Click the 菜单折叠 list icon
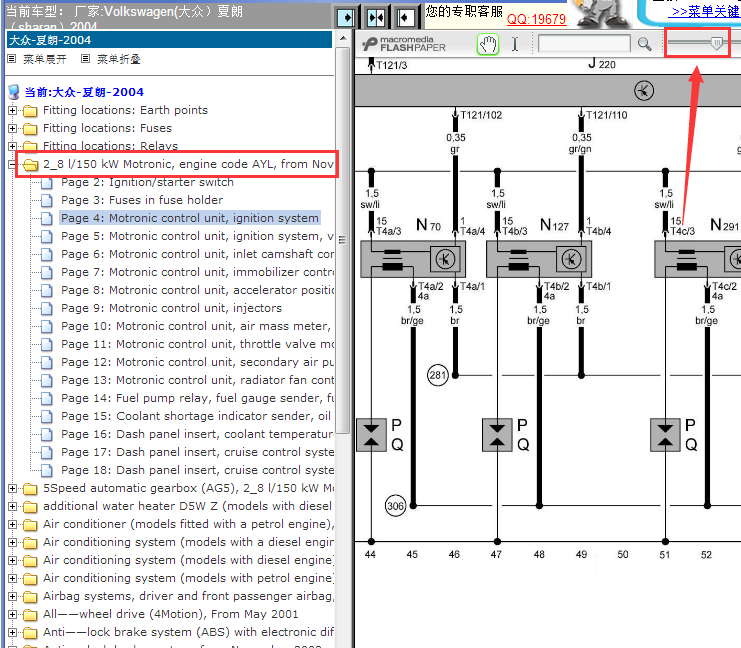The image size is (741, 648). point(86,59)
